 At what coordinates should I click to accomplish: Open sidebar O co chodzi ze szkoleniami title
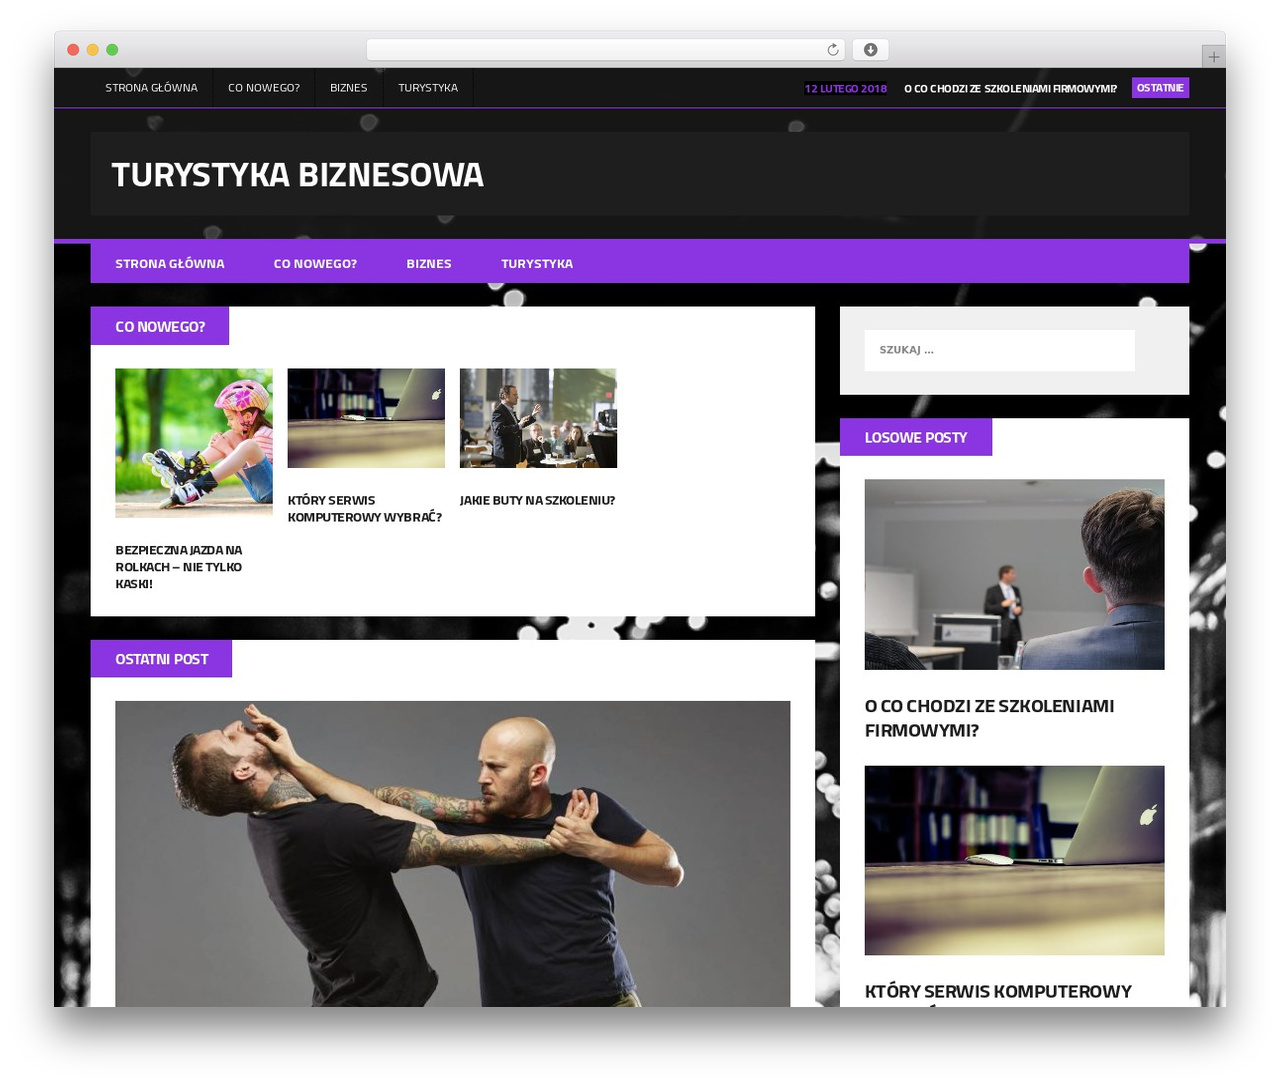click(990, 718)
